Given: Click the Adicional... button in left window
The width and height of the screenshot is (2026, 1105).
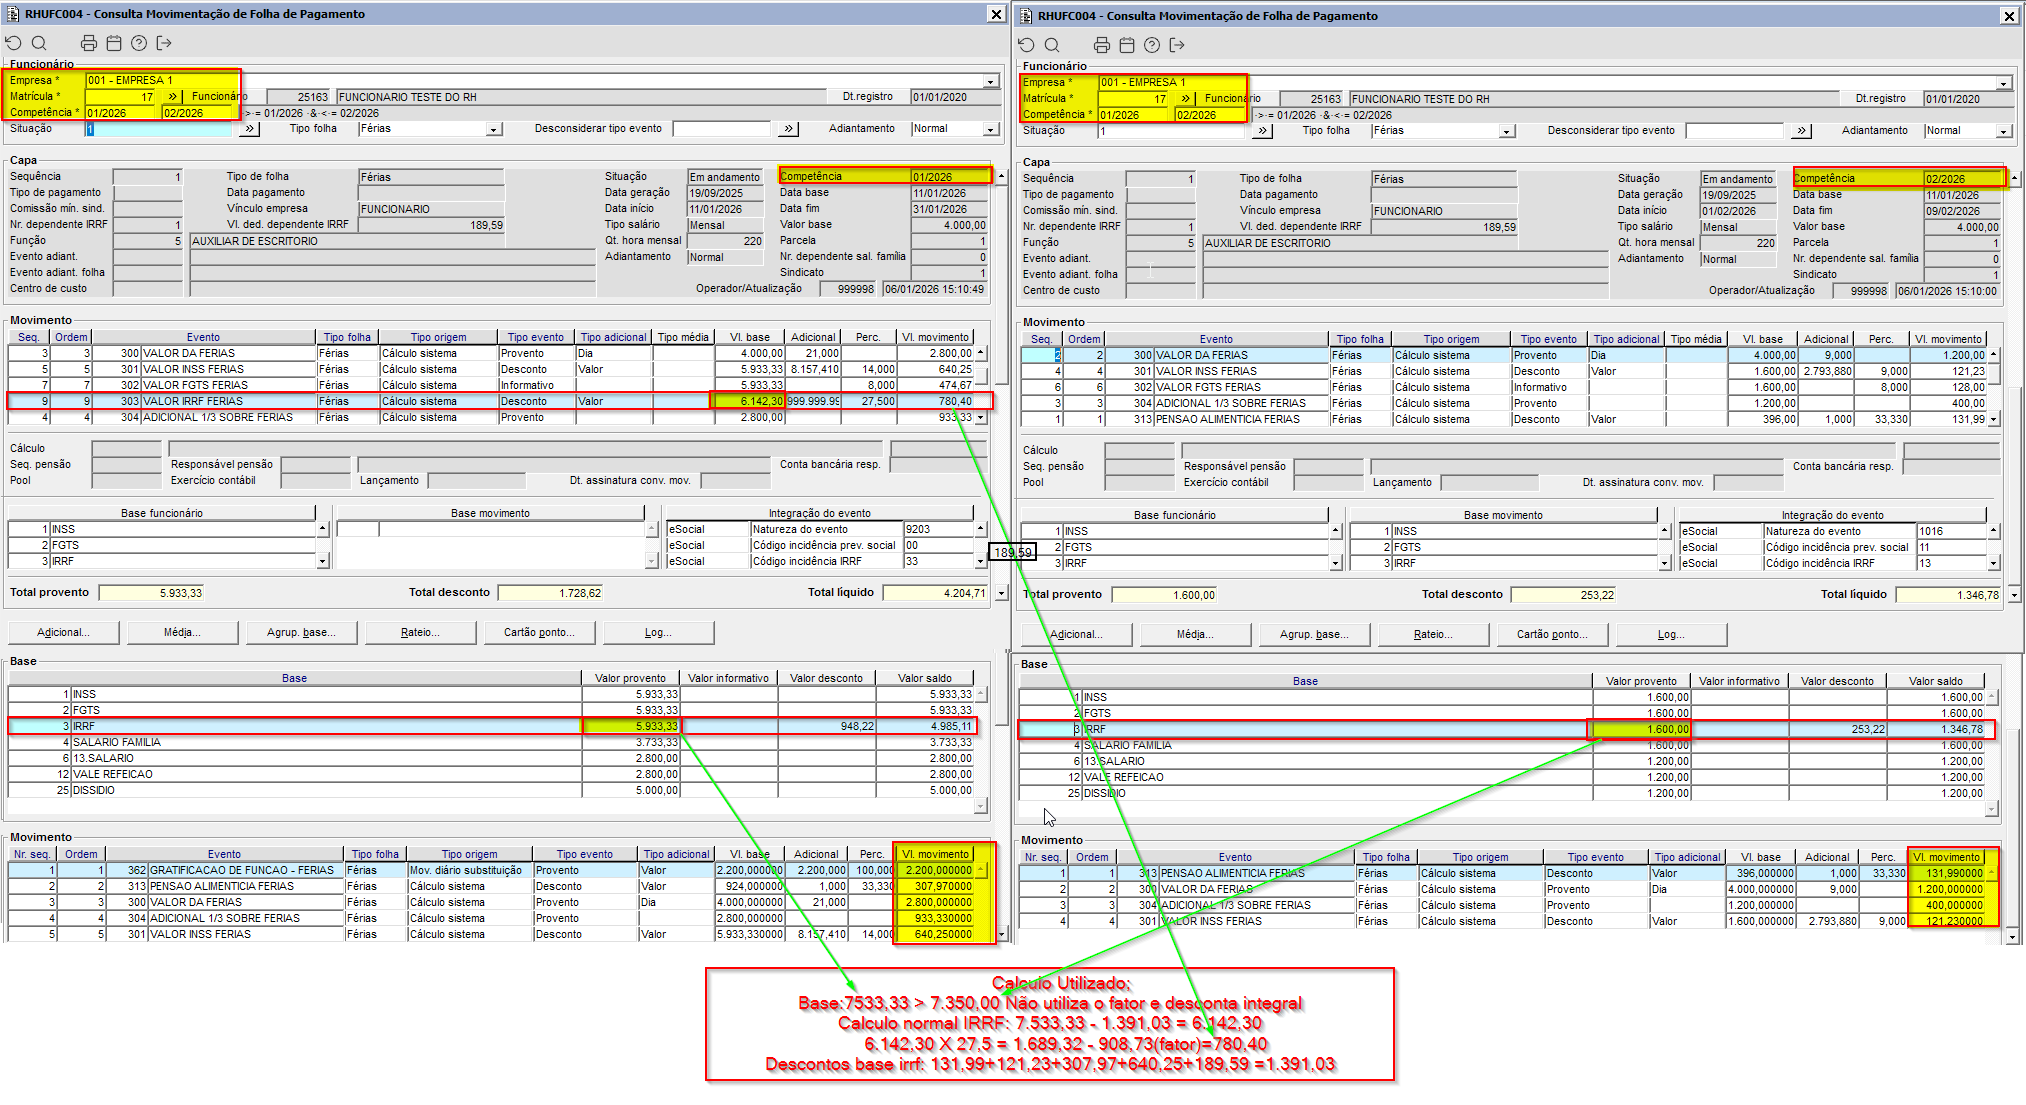Looking at the screenshot, I should pyautogui.click(x=63, y=632).
